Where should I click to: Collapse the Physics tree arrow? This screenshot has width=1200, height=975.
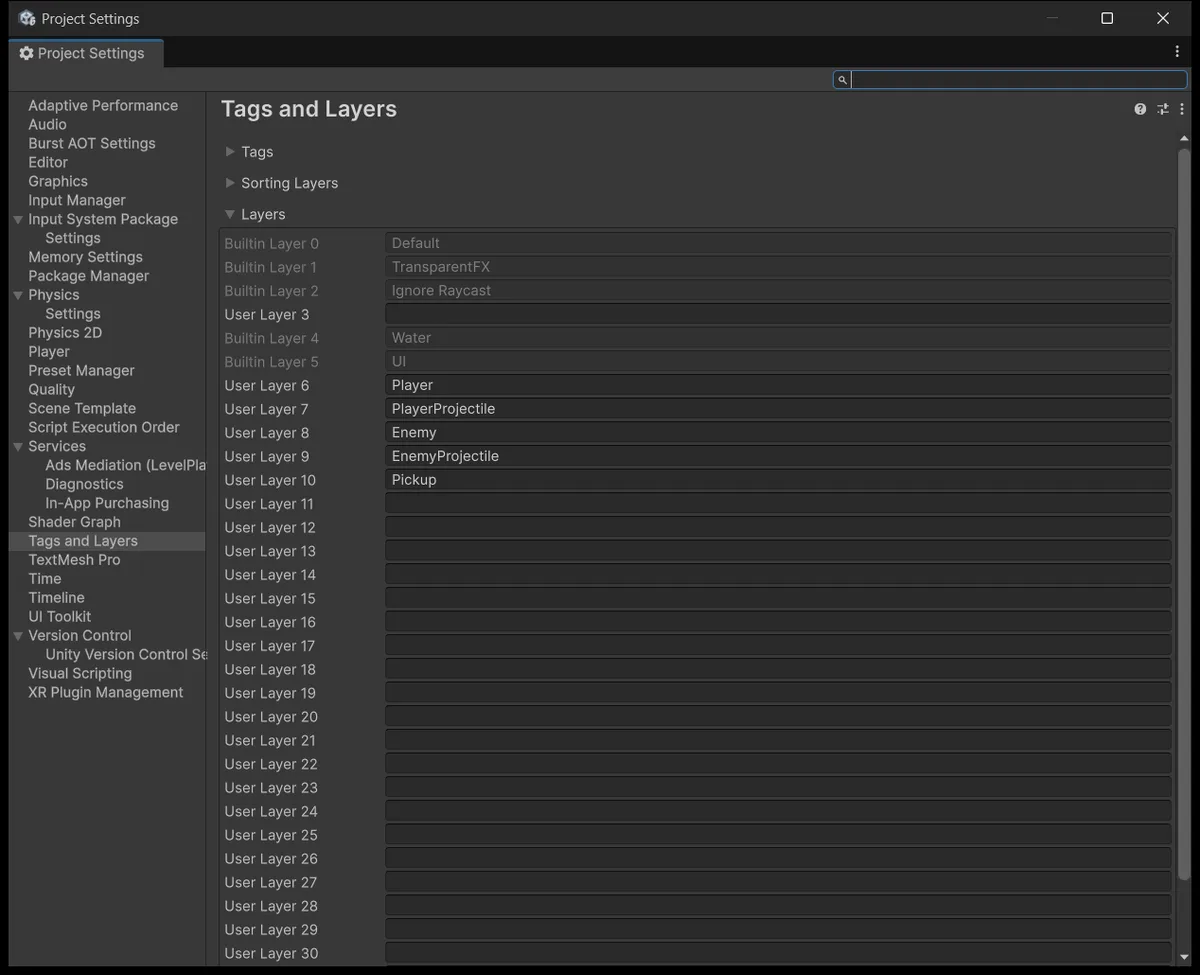18,295
